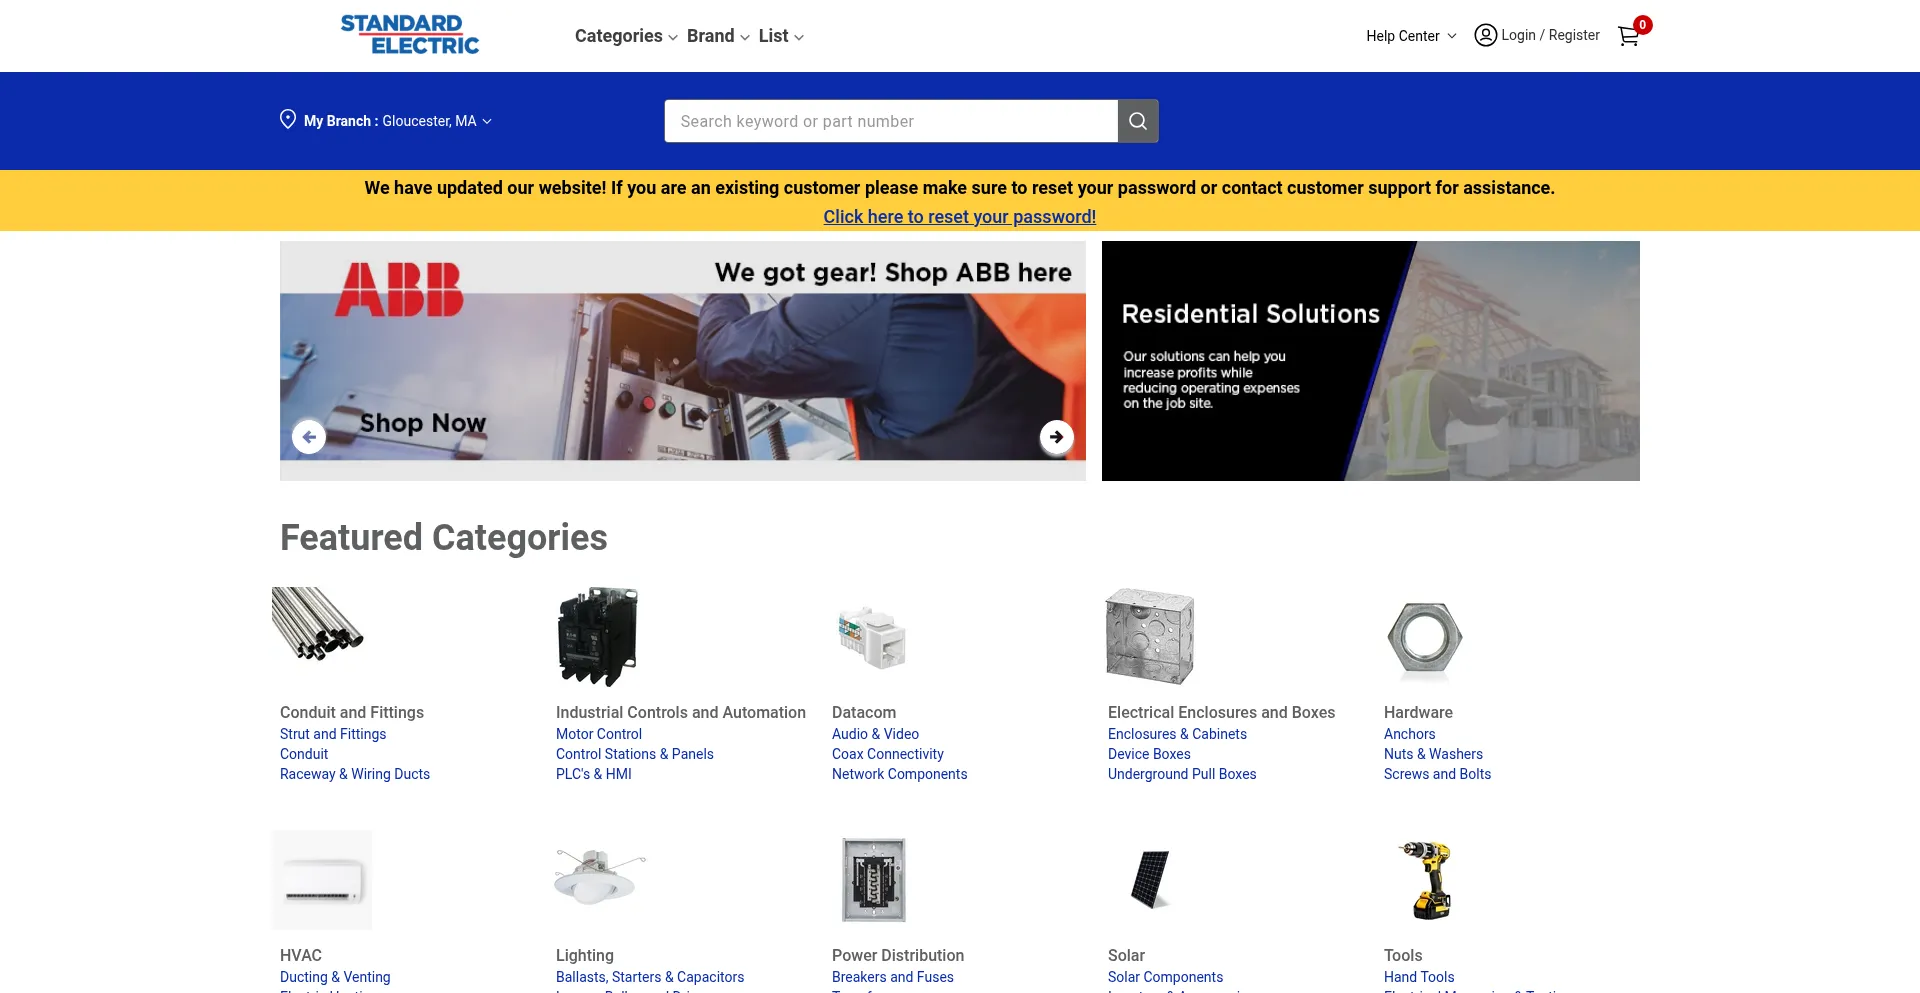Open Screws and Bolts link

click(1437, 774)
